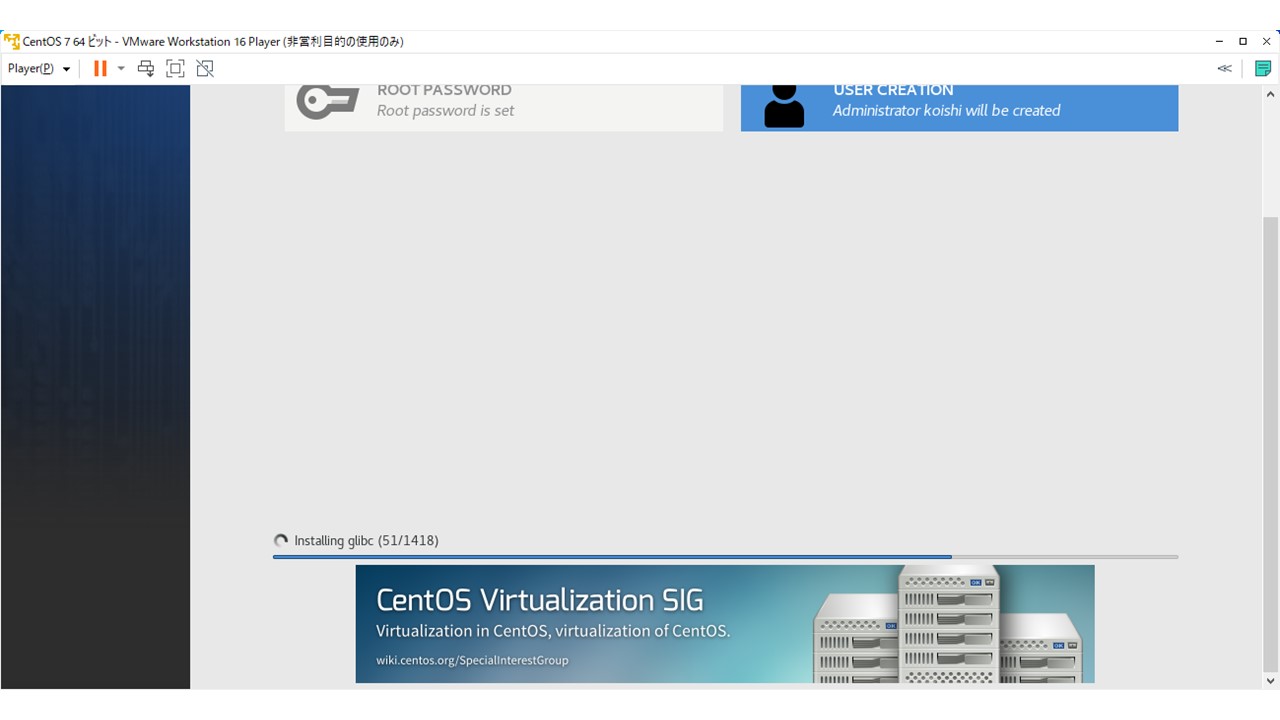Close the VMware Player window
Viewport: 1280px width, 720px height.
[1266, 41]
